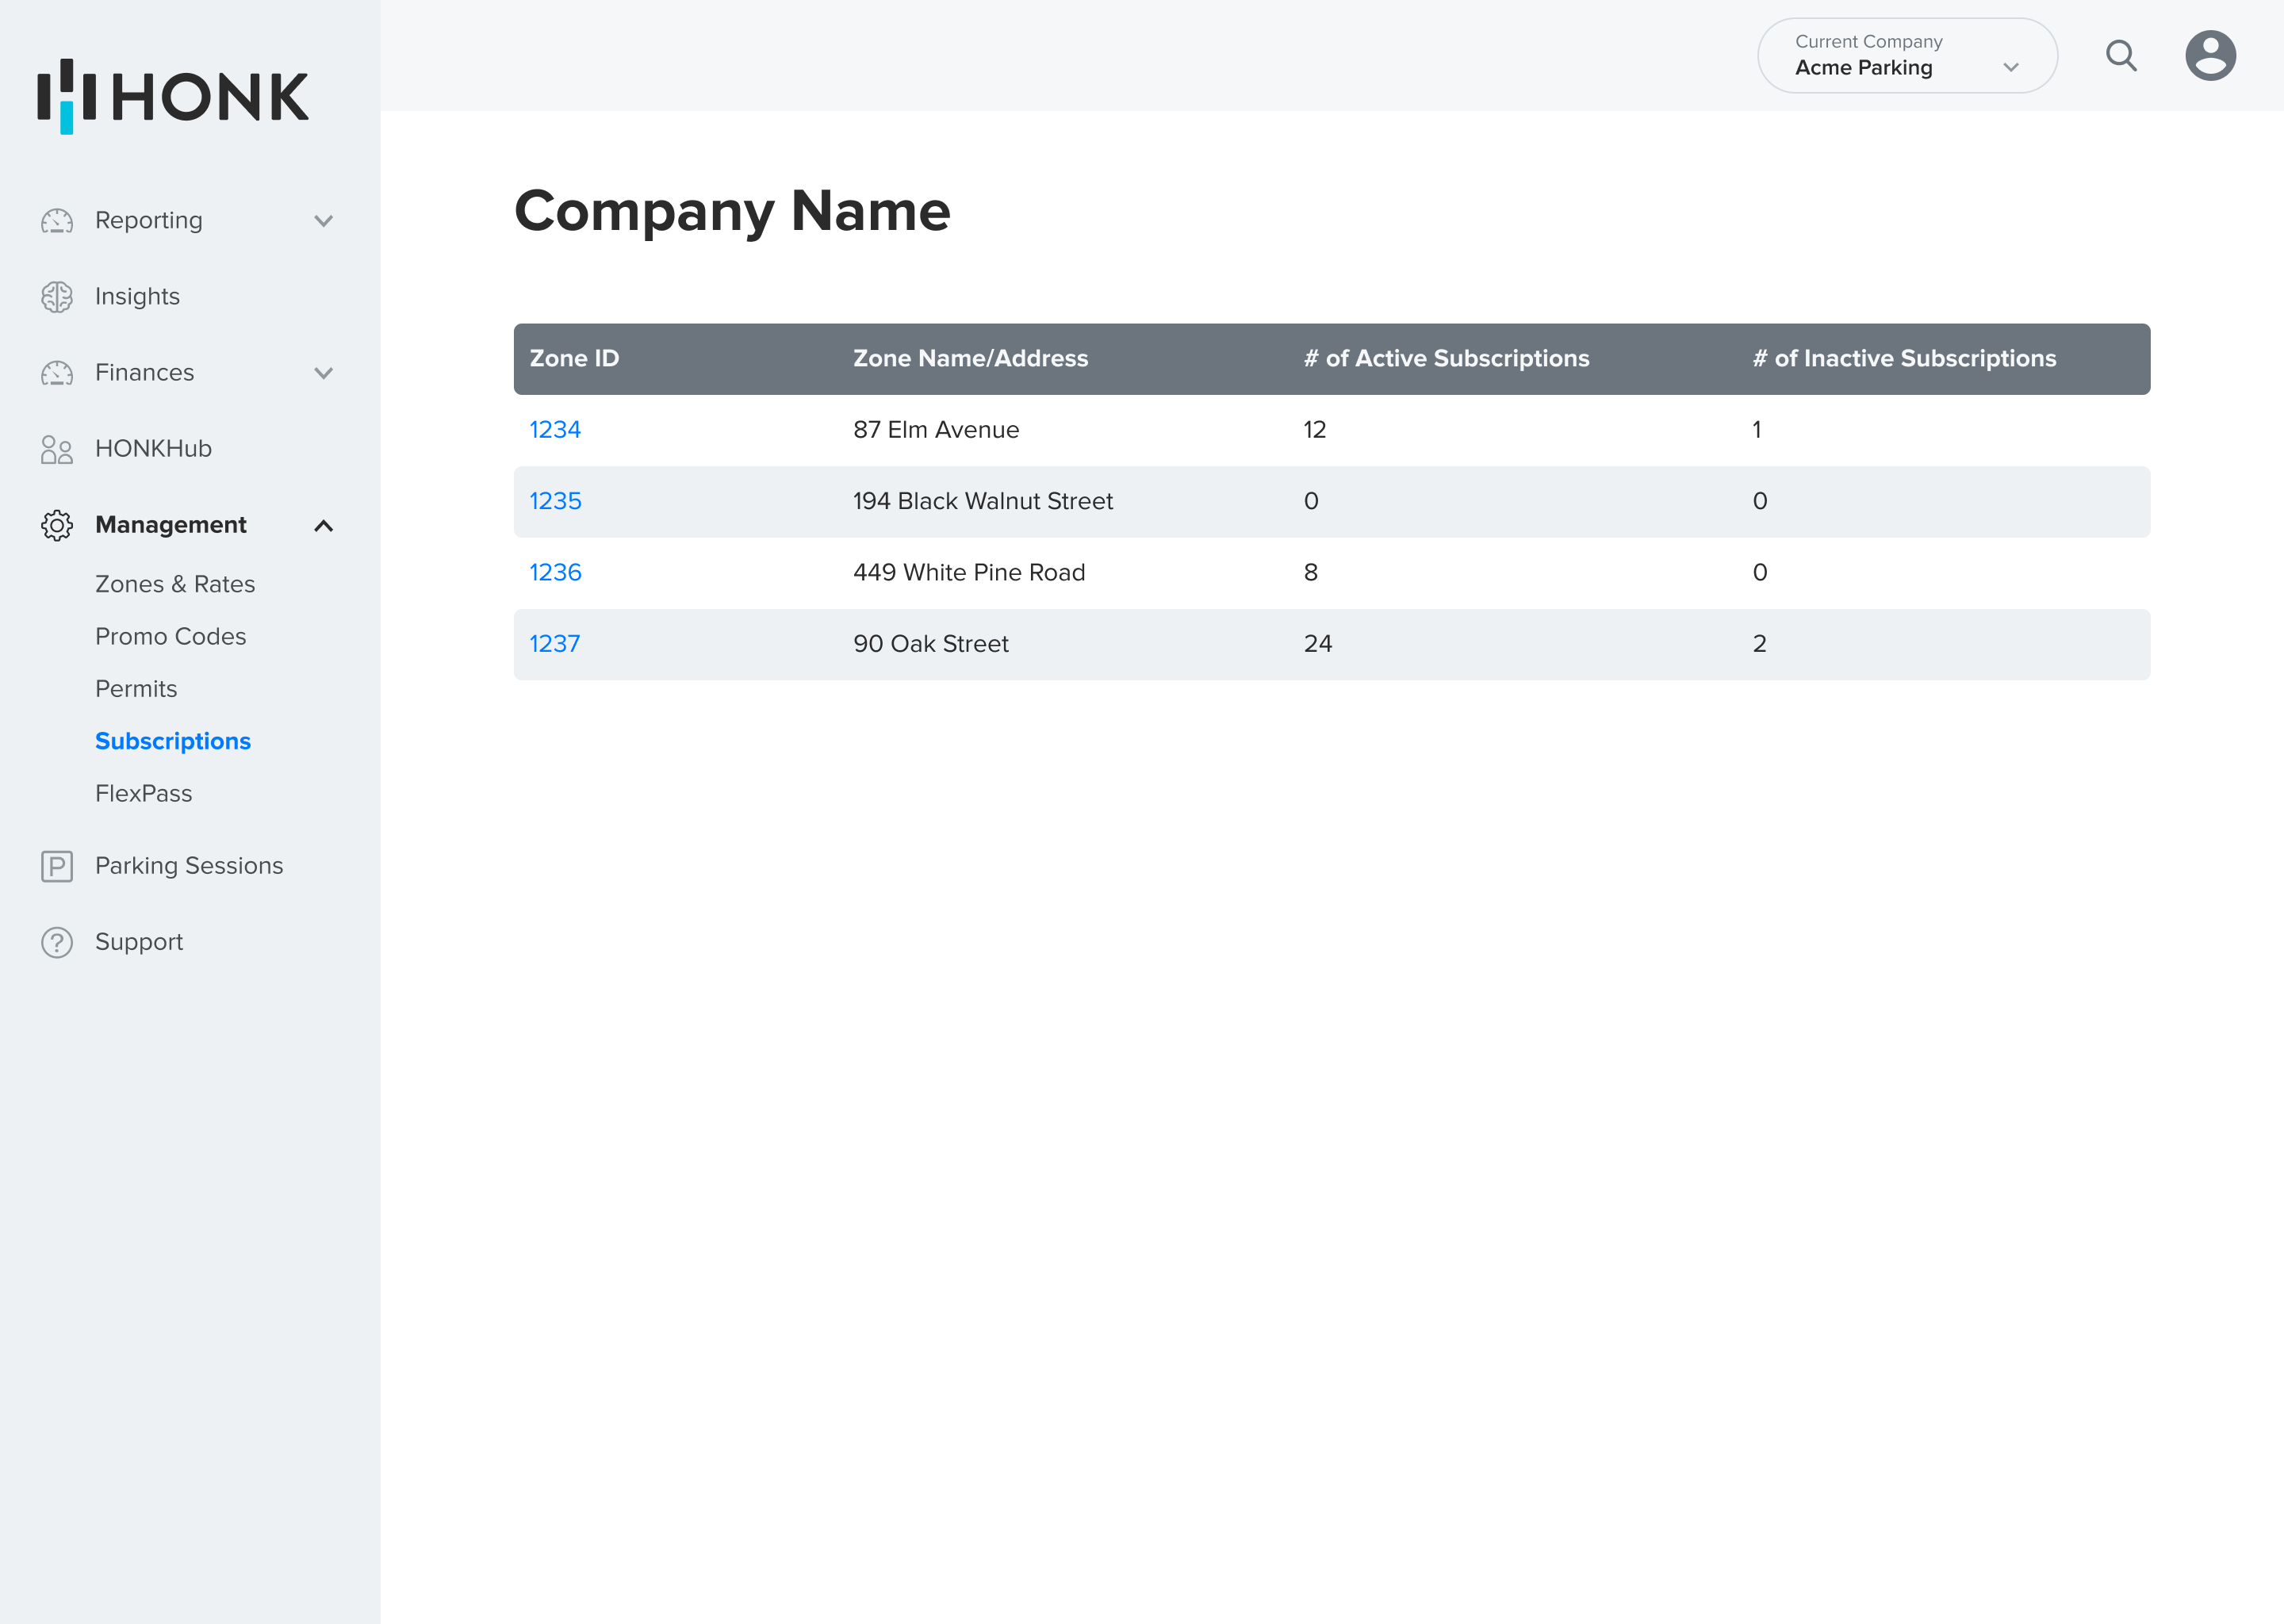Click the Support question mark icon
2284x1624 pixels.
(x=57, y=942)
